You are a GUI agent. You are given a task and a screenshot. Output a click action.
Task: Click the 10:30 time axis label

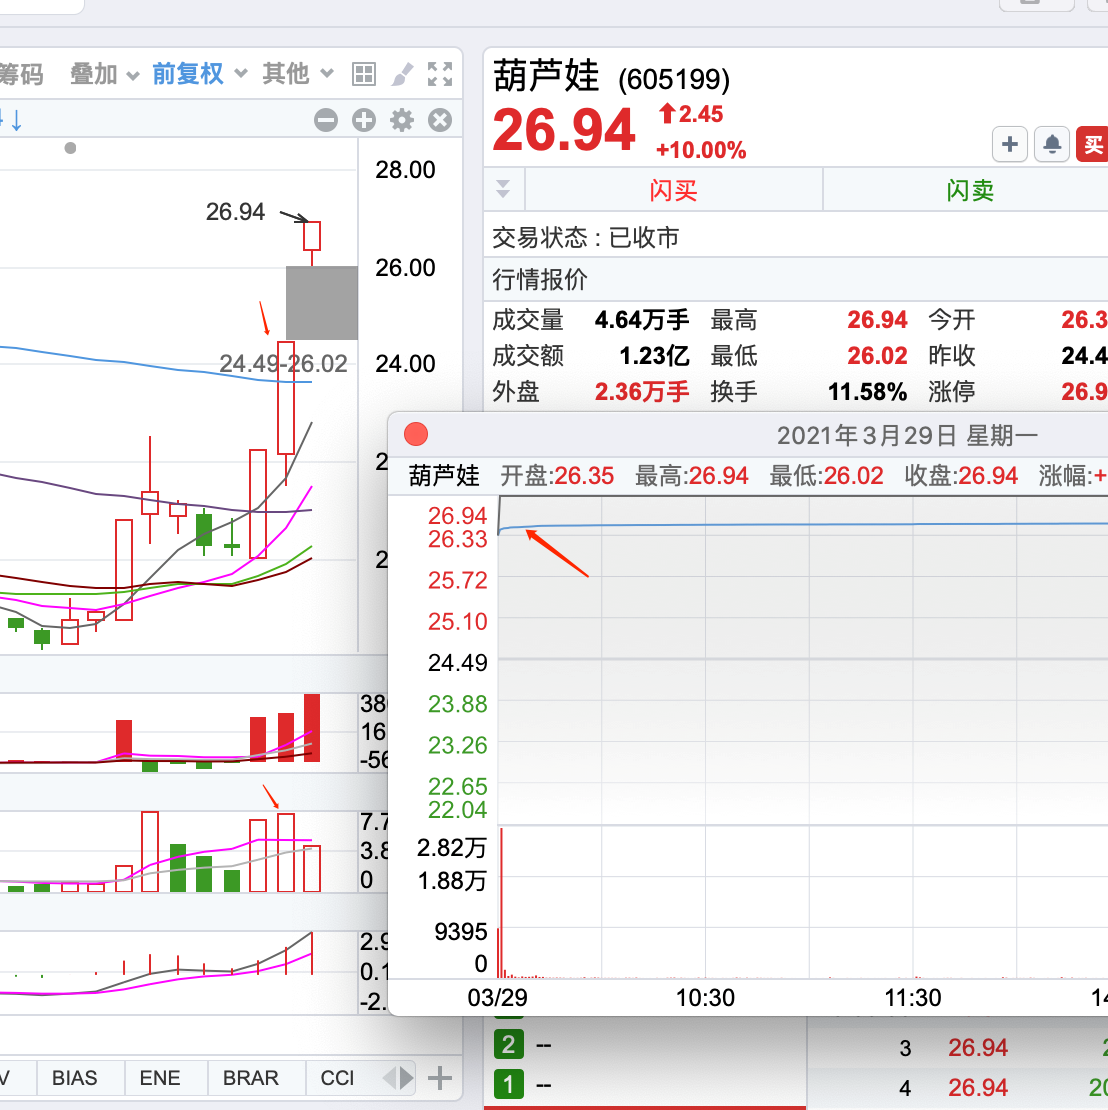tap(705, 997)
